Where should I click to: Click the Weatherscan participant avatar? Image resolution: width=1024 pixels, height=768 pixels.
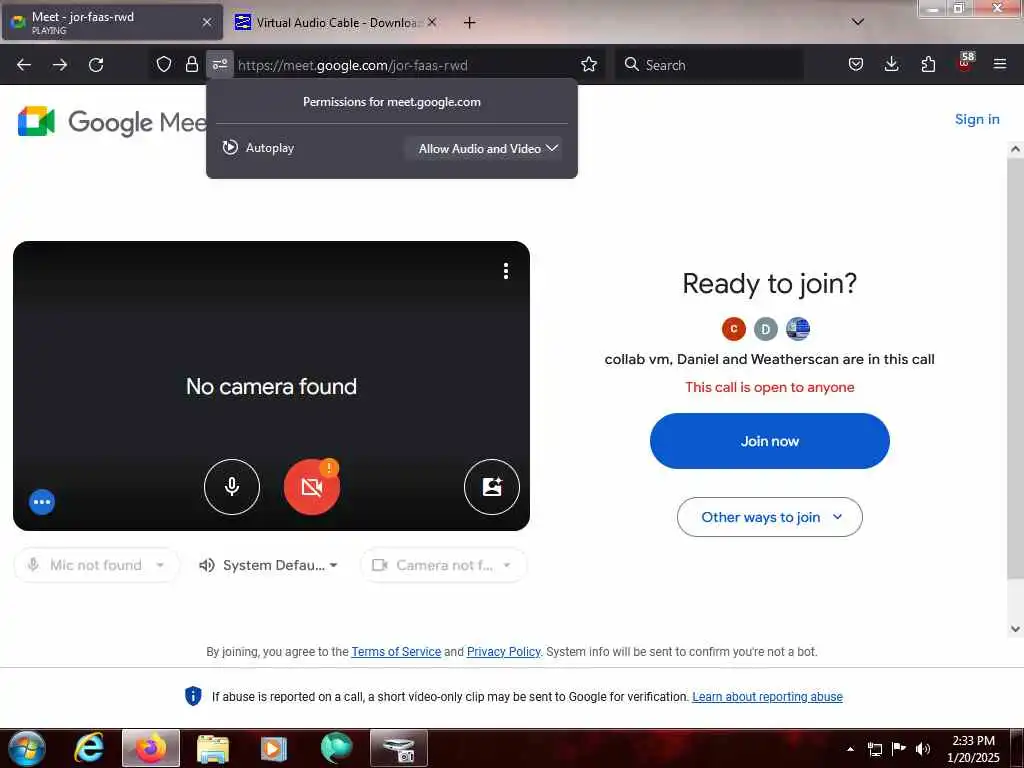pos(797,328)
